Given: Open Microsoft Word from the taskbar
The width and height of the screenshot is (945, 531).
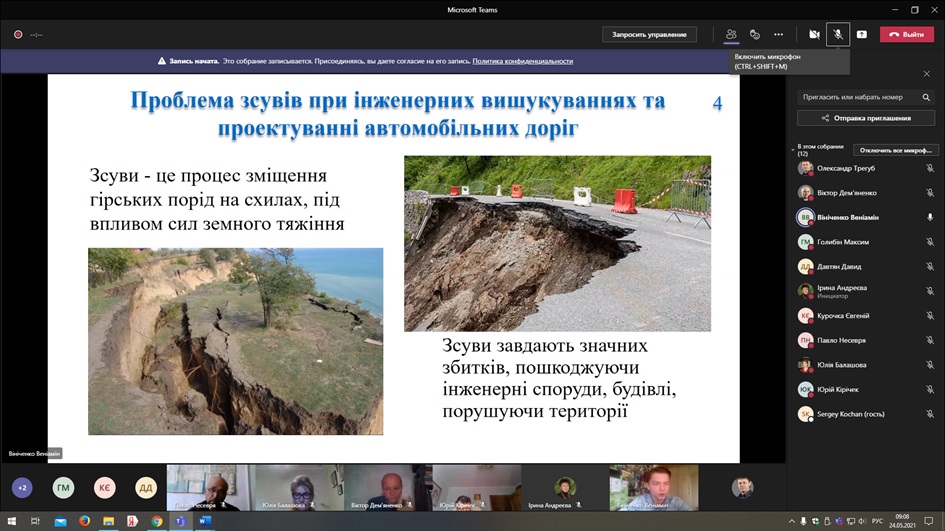Looking at the screenshot, I should coord(205,521).
